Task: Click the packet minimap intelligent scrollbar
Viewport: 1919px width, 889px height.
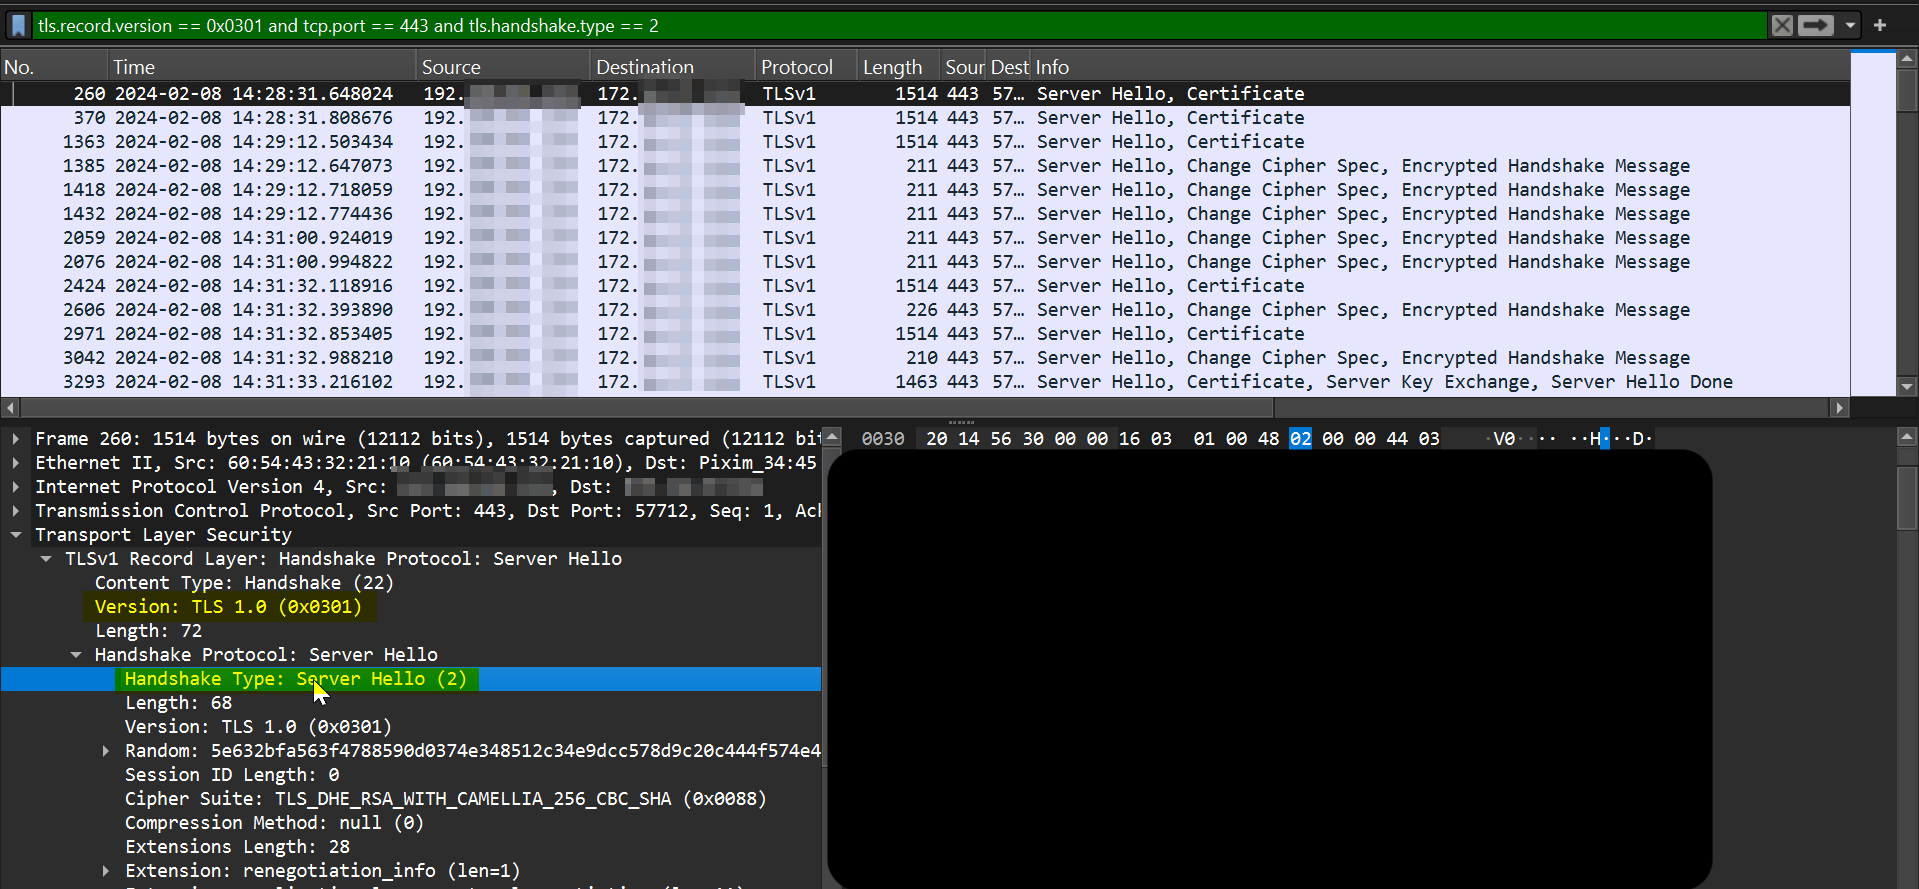Action: pyautogui.click(x=1873, y=224)
